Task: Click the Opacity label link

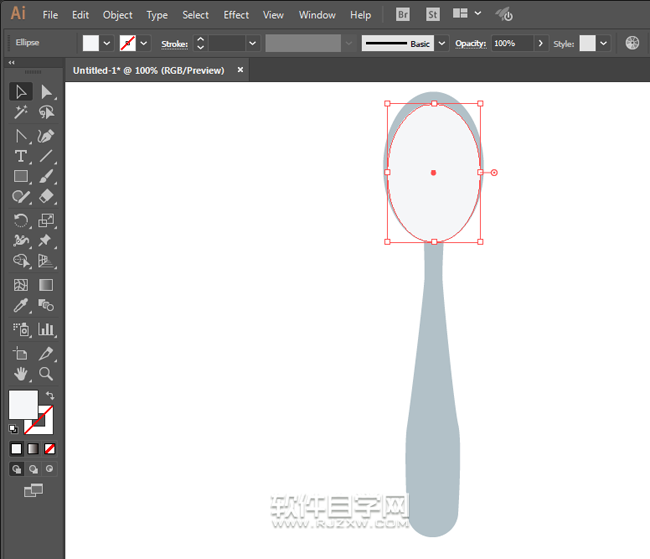Action: (470, 44)
